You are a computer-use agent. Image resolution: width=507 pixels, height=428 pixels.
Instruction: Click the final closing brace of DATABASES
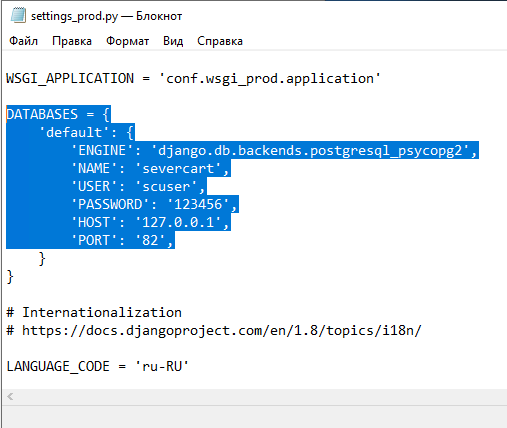[10, 277]
